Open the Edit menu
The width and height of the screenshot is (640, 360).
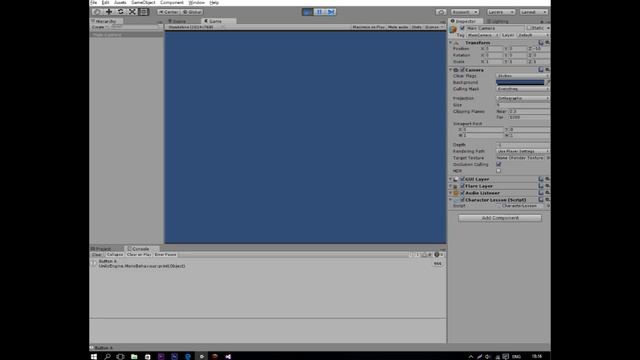(105, 2)
